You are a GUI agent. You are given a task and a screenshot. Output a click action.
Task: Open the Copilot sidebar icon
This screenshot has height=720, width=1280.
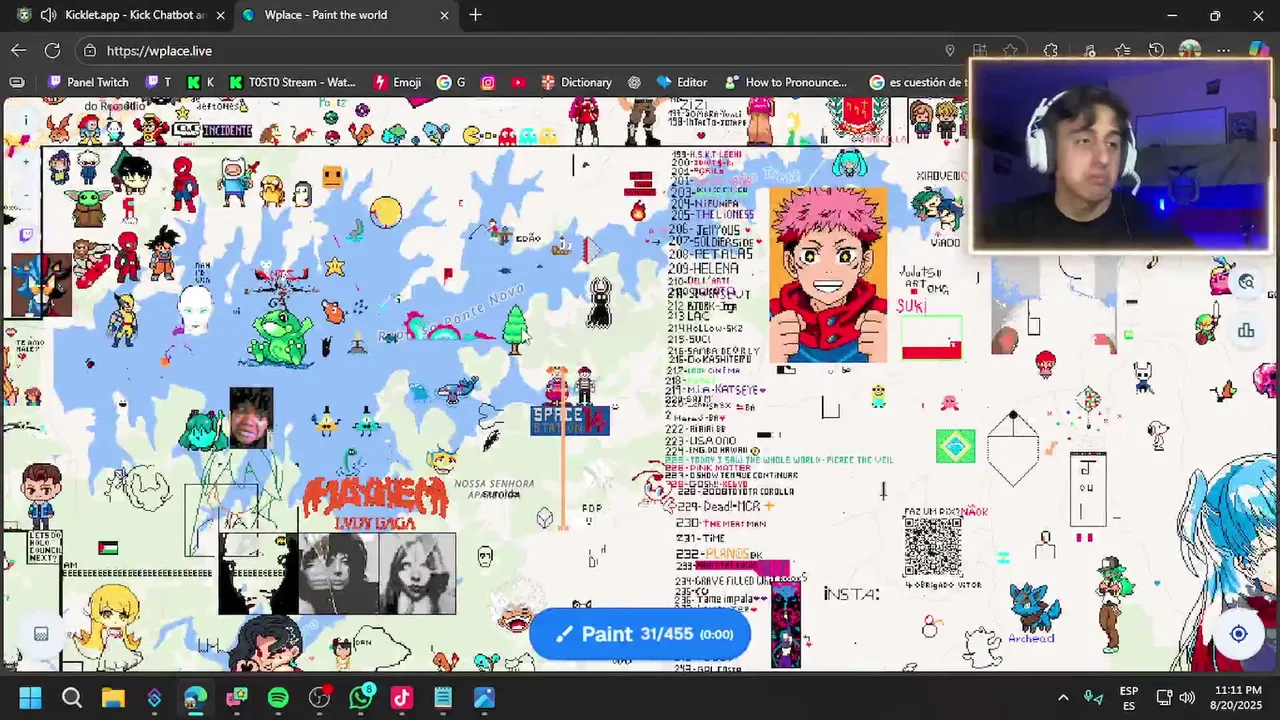(x=1258, y=50)
